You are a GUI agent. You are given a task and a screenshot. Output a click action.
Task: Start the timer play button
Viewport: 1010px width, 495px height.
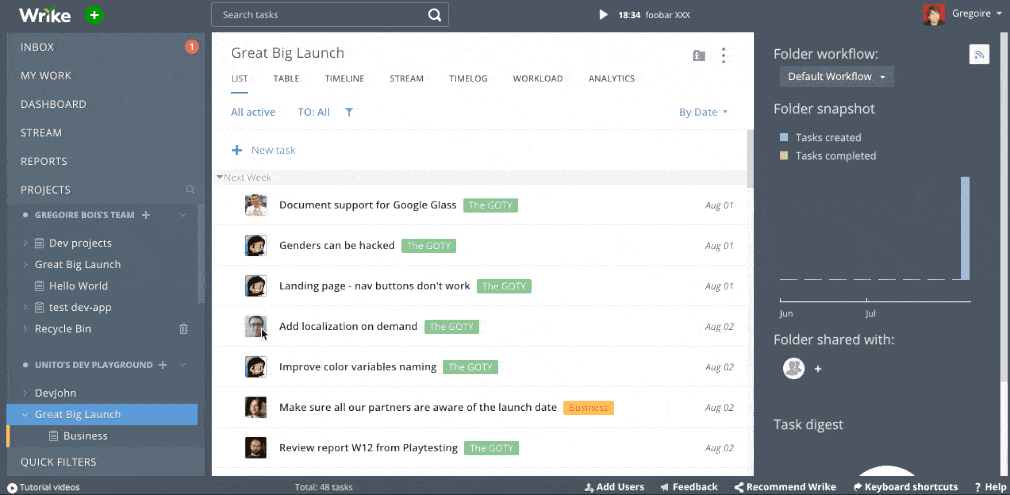[603, 14]
